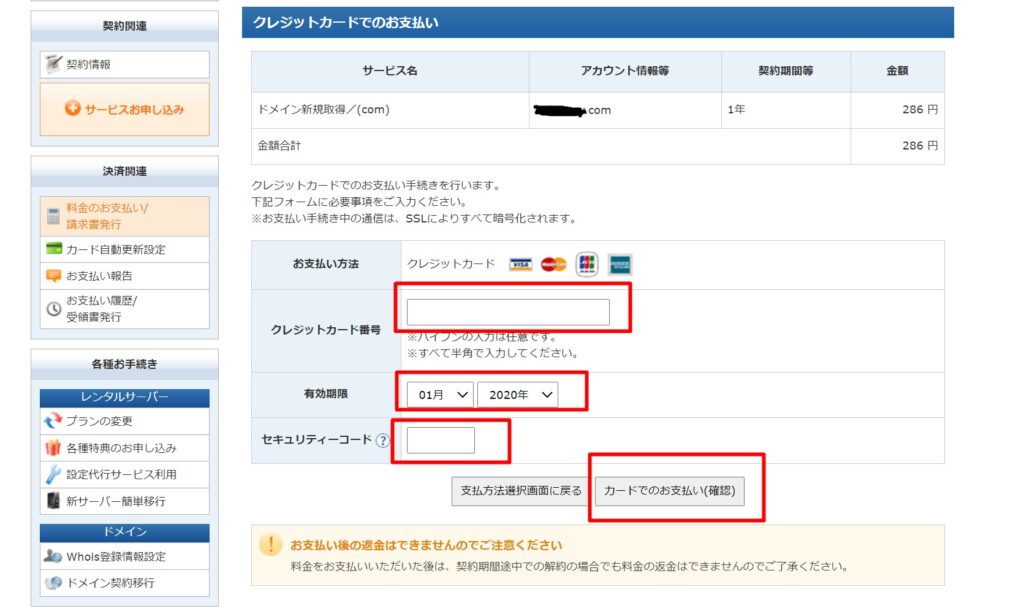Viewport: 1024px width, 614px height.
Task: Click the 各種お手続き sidebar section title
Action: point(125,364)
